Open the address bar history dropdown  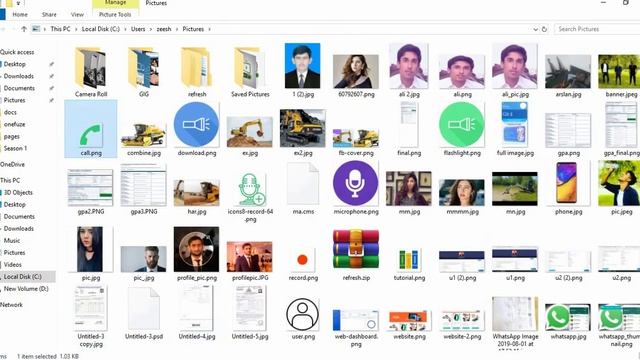click(536, 29)
